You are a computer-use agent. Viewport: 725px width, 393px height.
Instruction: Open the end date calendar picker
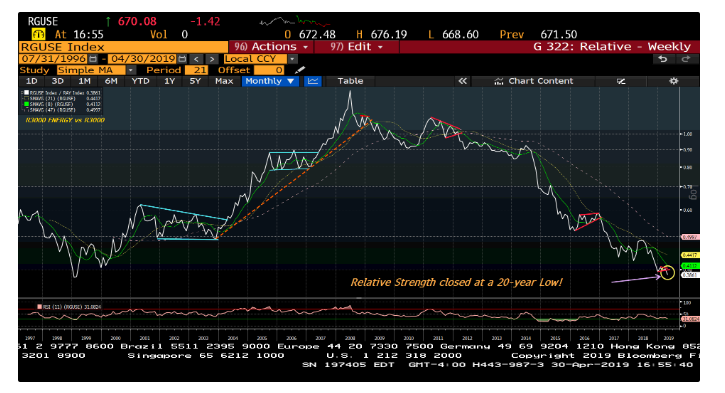182,59
